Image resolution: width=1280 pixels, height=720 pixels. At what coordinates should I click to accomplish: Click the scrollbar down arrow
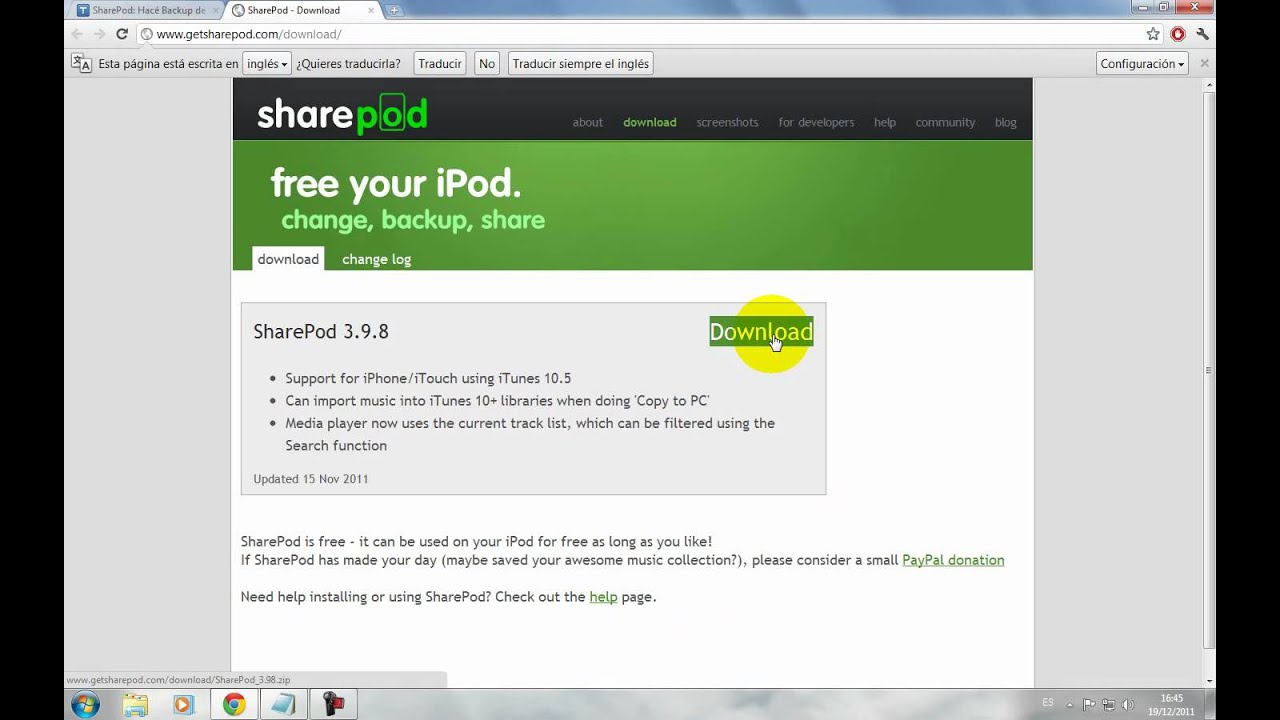pos(1209,681)
